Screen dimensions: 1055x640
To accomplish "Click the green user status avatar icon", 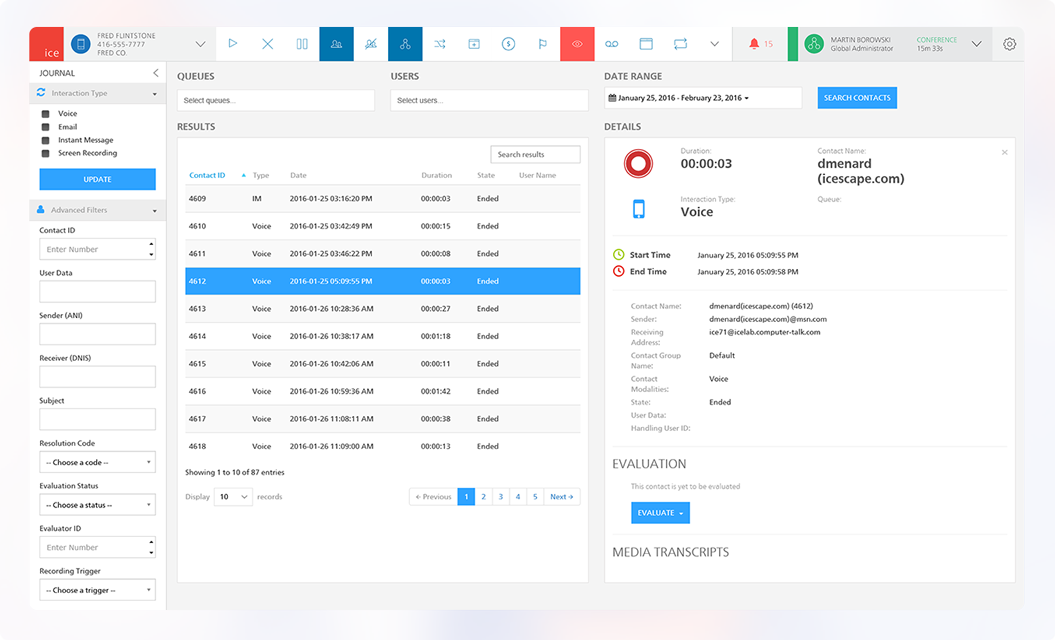I will (x=814, y=44).
